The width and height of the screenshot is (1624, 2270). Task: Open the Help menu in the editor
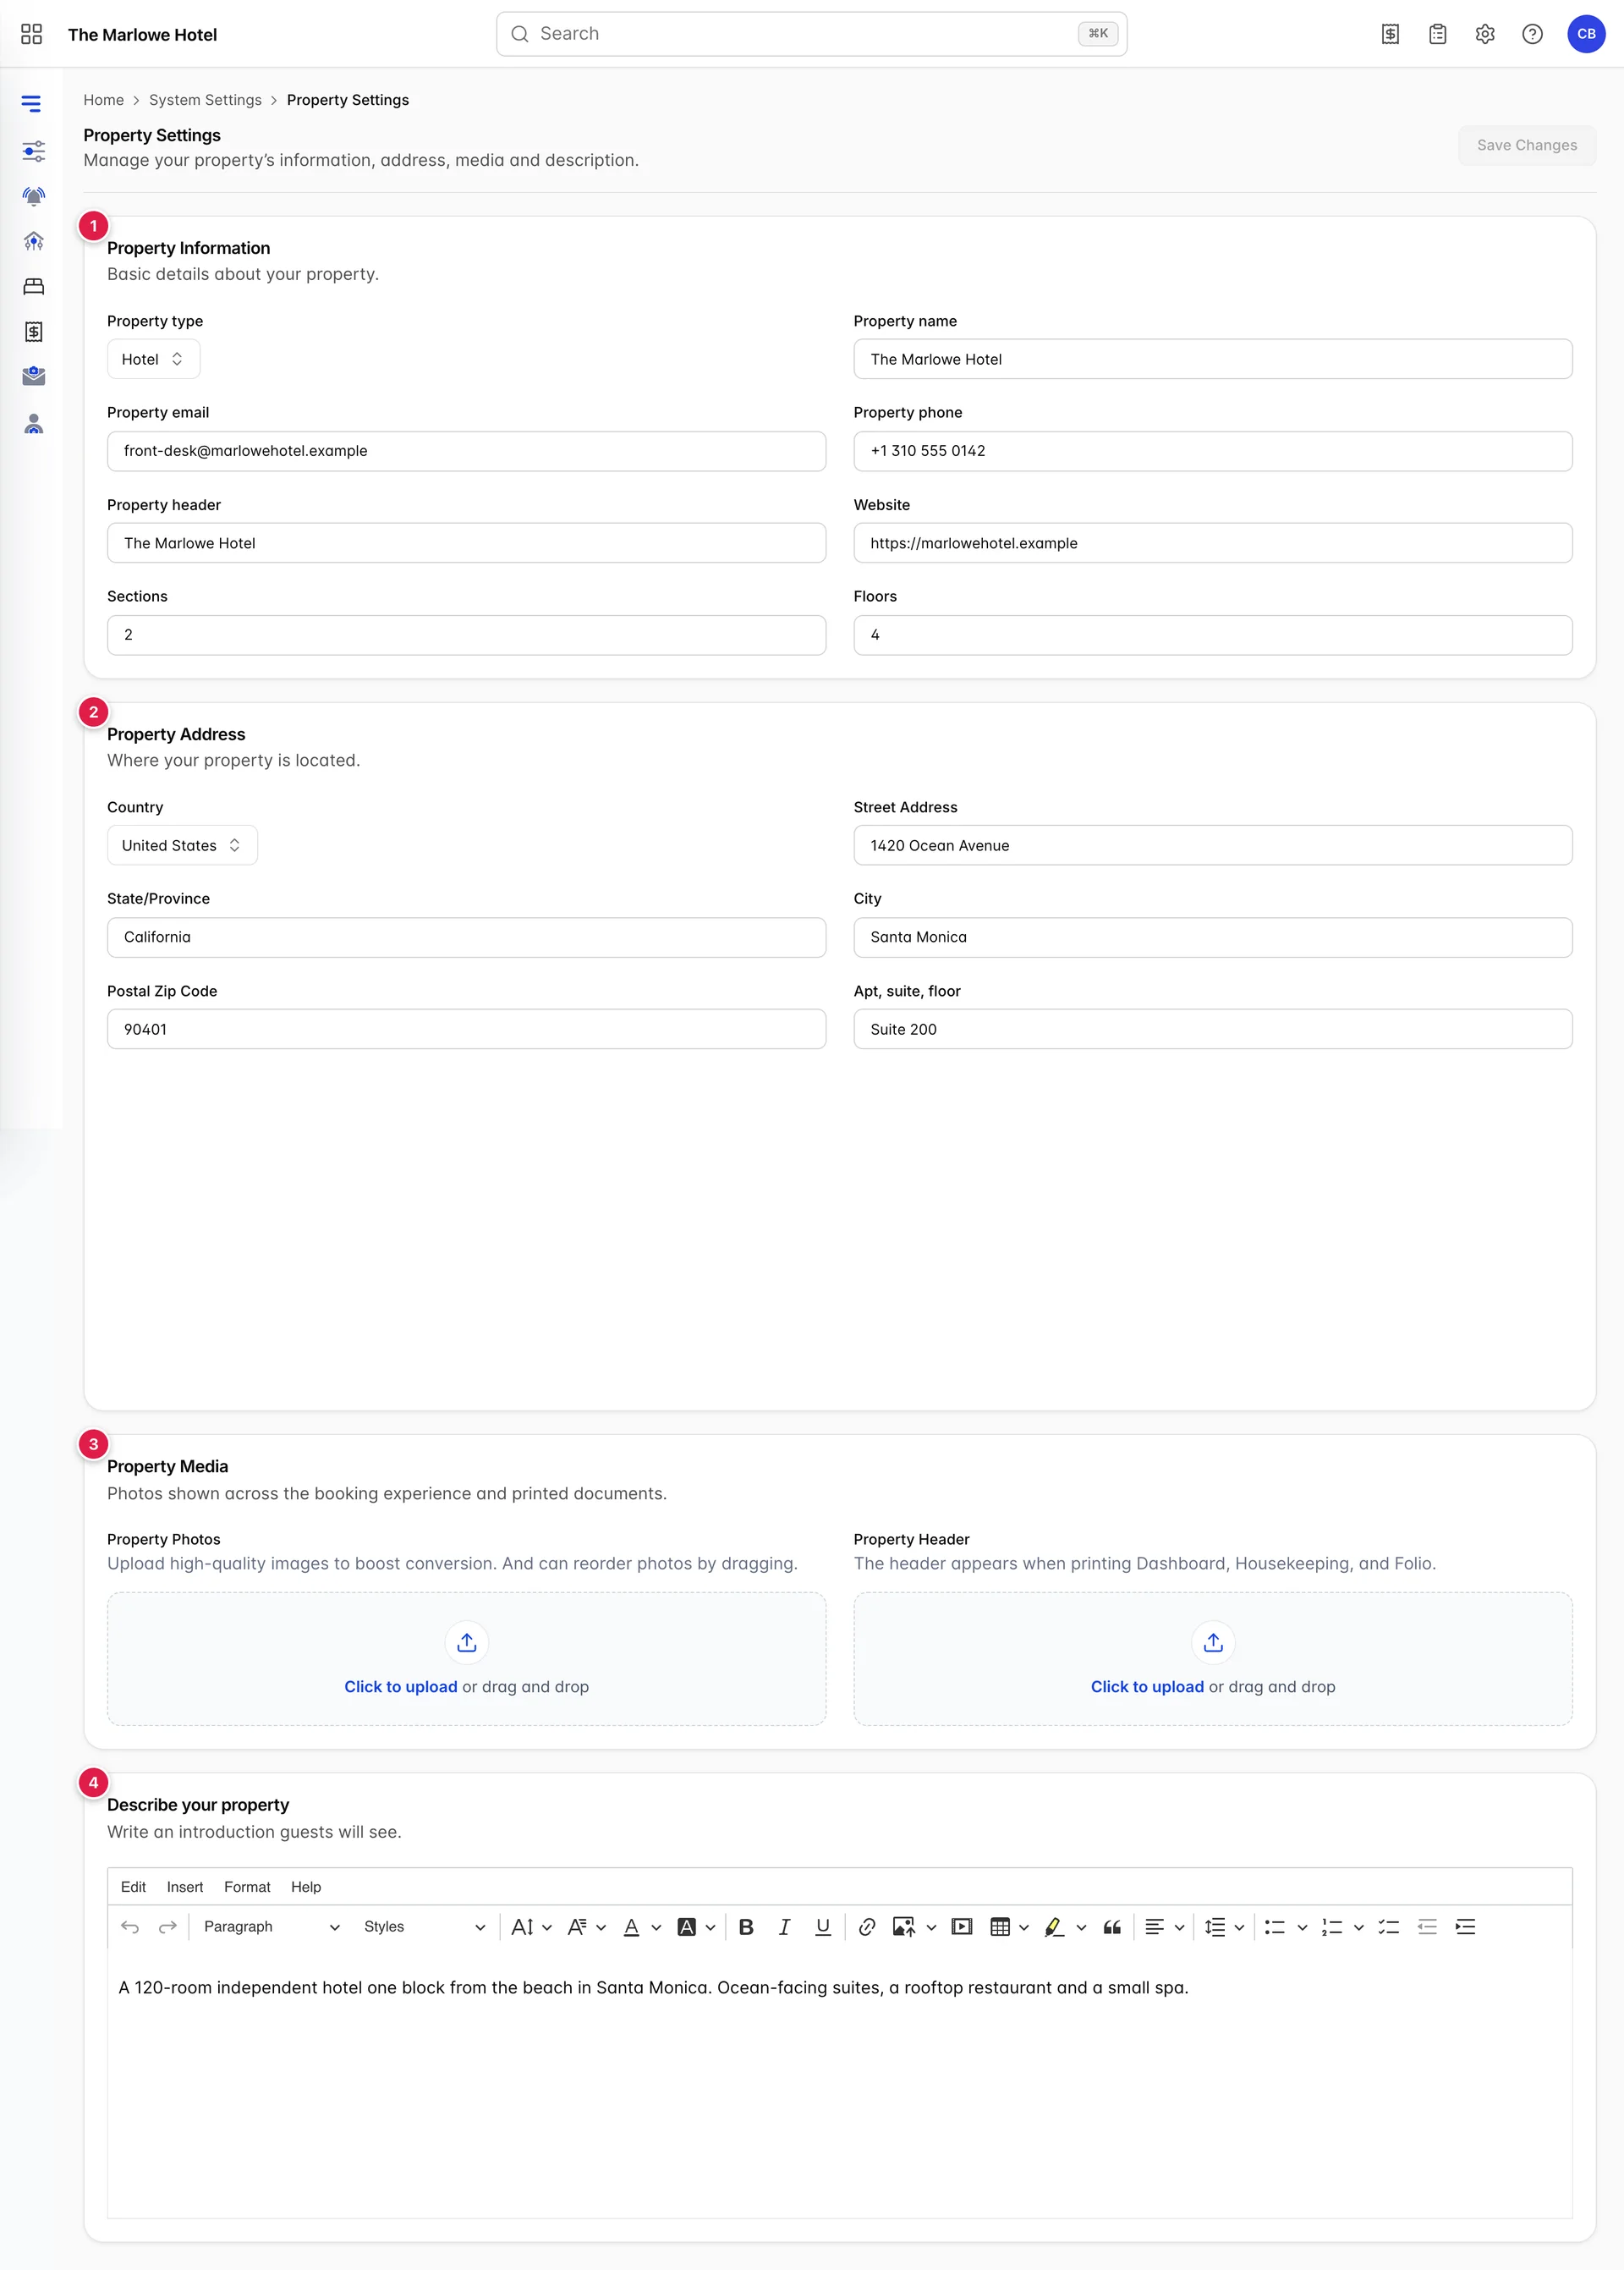pos(306,1887)
